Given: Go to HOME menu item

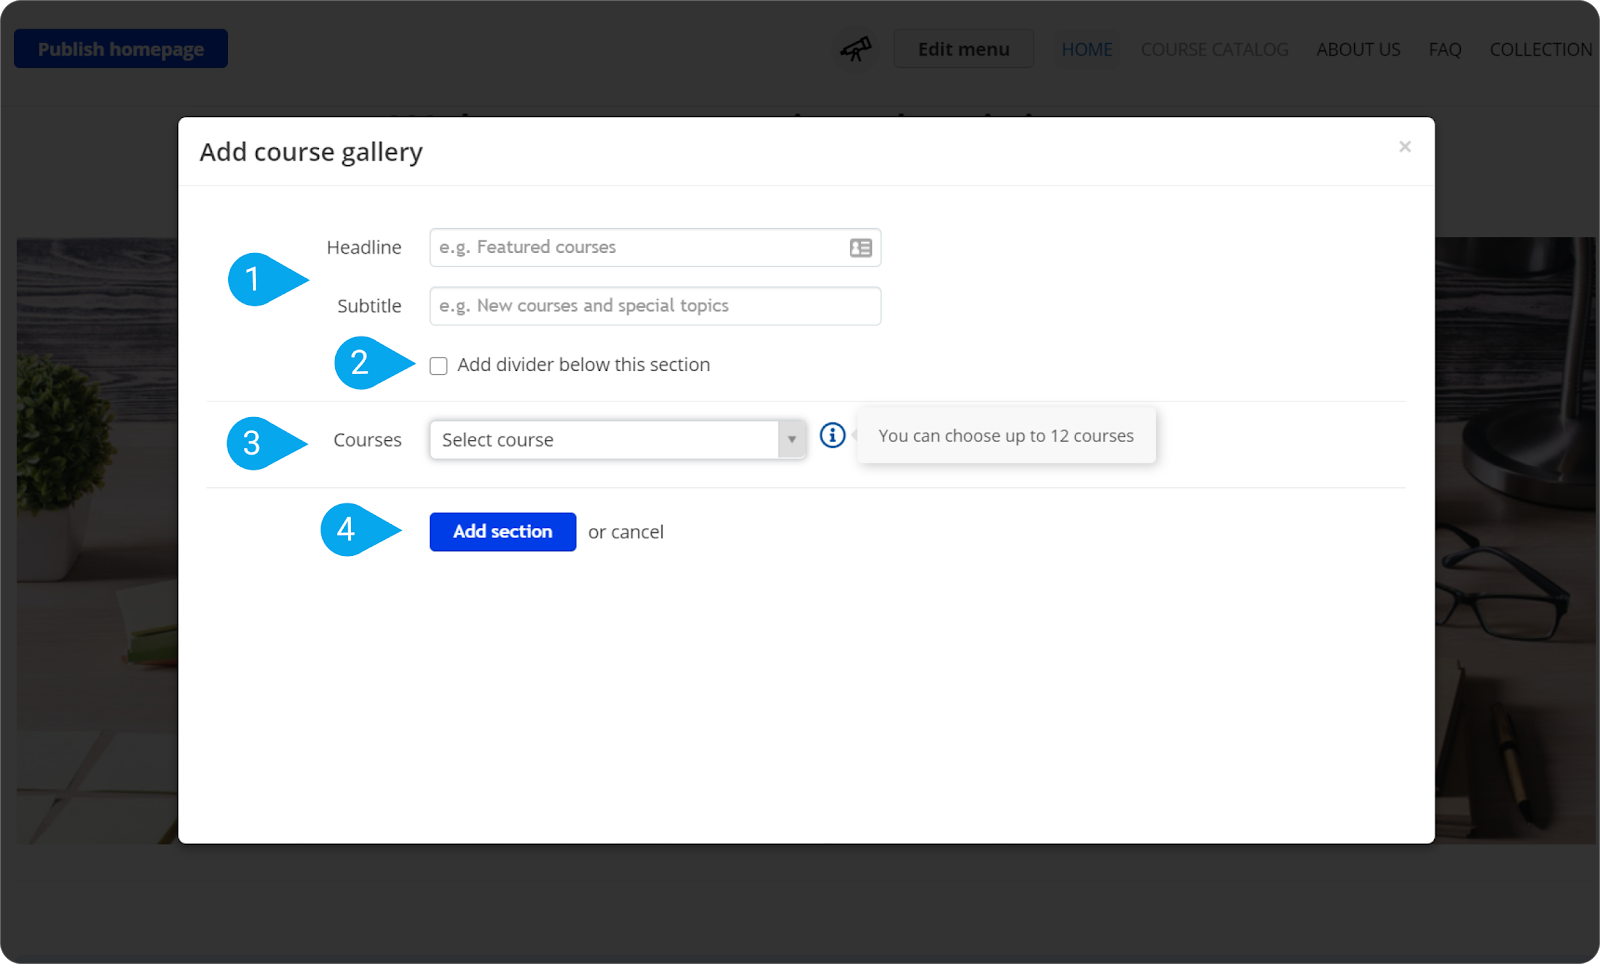Looking at the screenshot, I should coord(1087,49).
